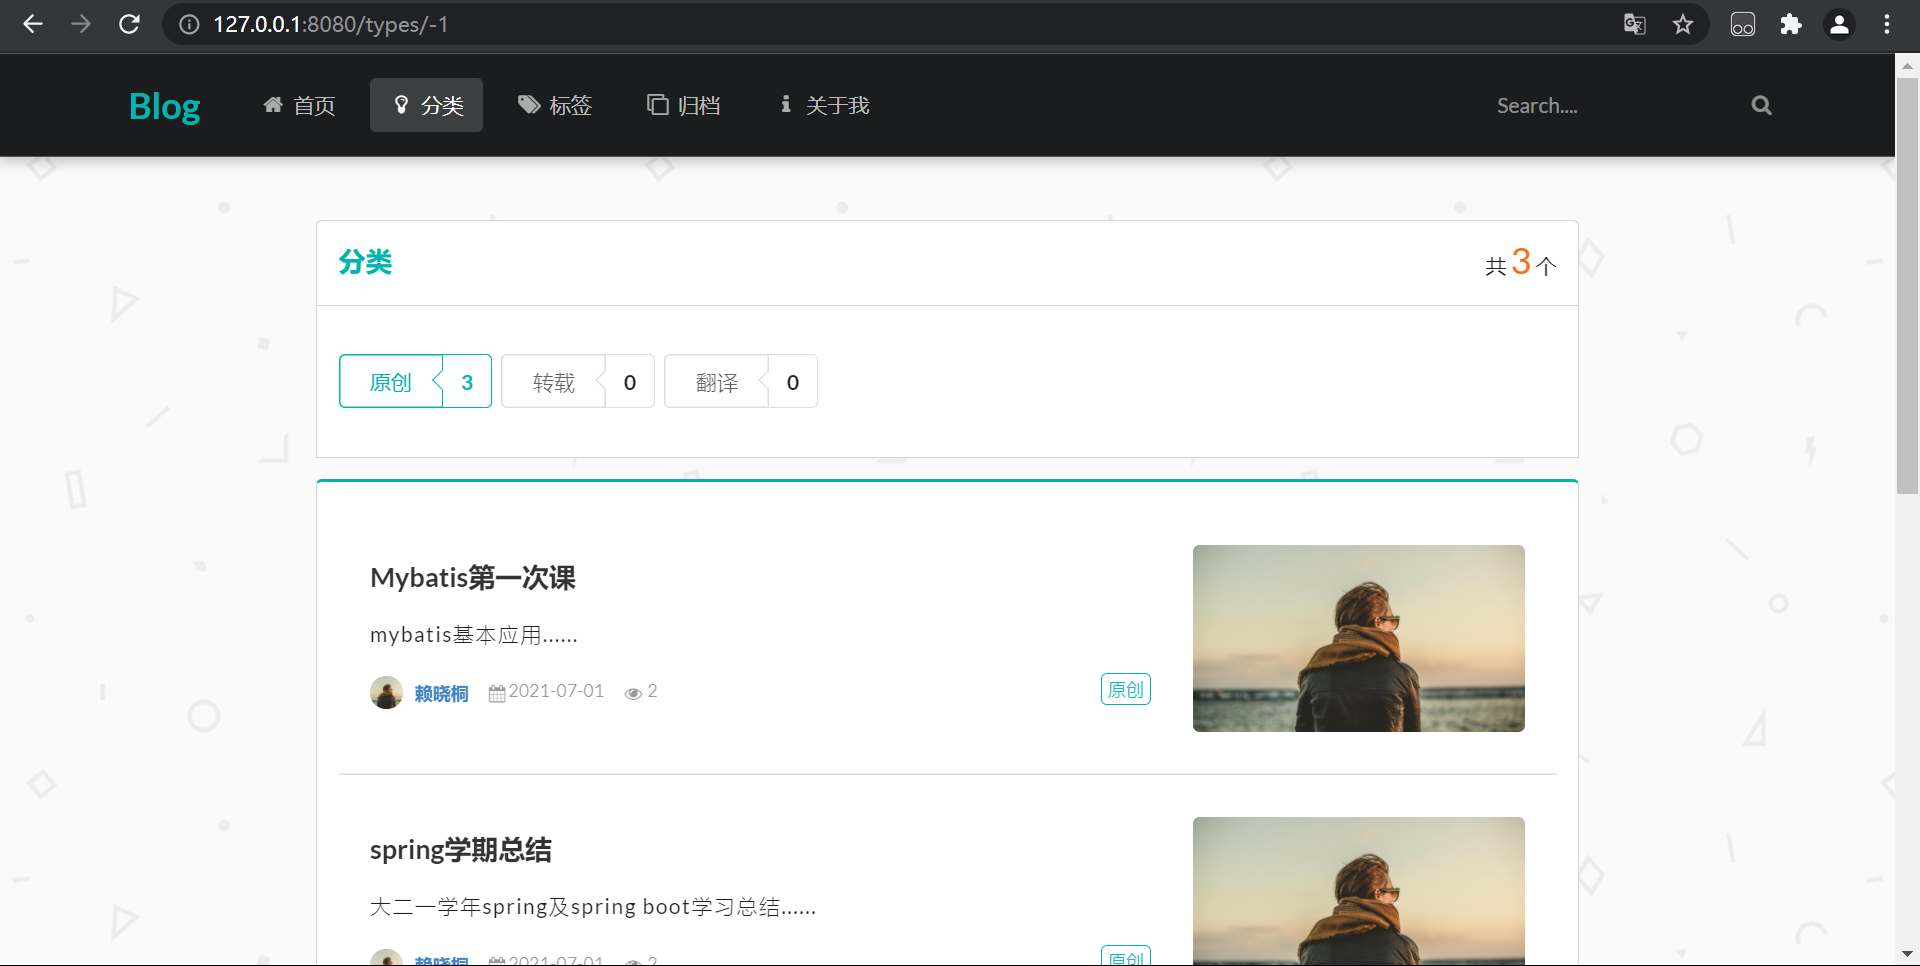Bookmark page with the star icon
The width and height of the screenshot is (1920, 966).
coord(1683,24)
